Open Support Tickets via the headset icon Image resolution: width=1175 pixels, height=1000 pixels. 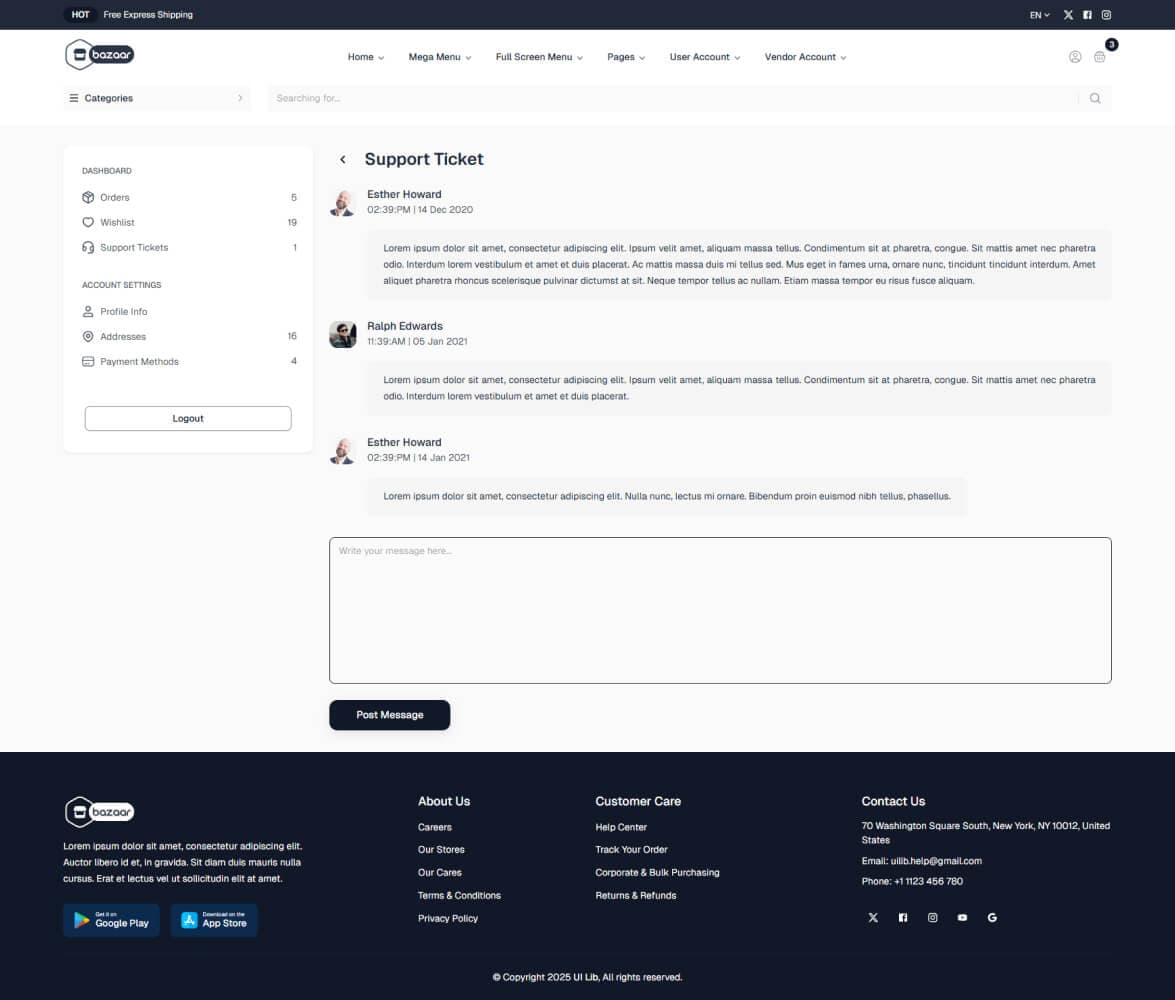pos(88,247)
